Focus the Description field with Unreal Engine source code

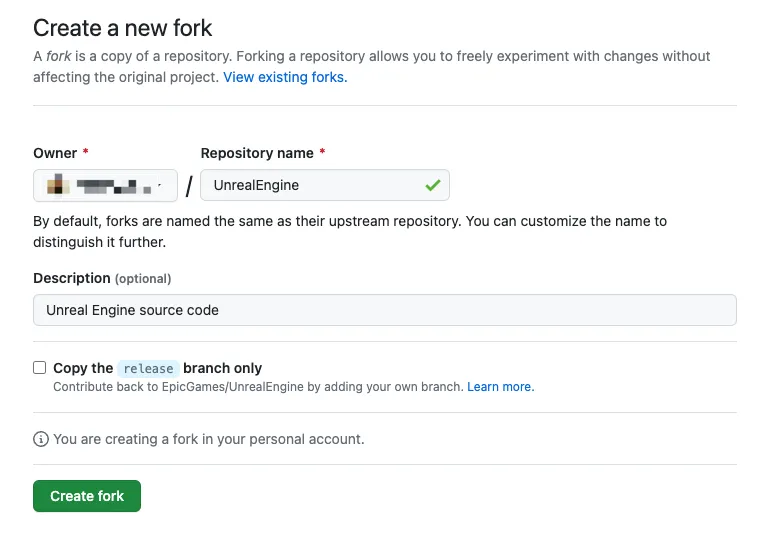(x=384, y=310)
